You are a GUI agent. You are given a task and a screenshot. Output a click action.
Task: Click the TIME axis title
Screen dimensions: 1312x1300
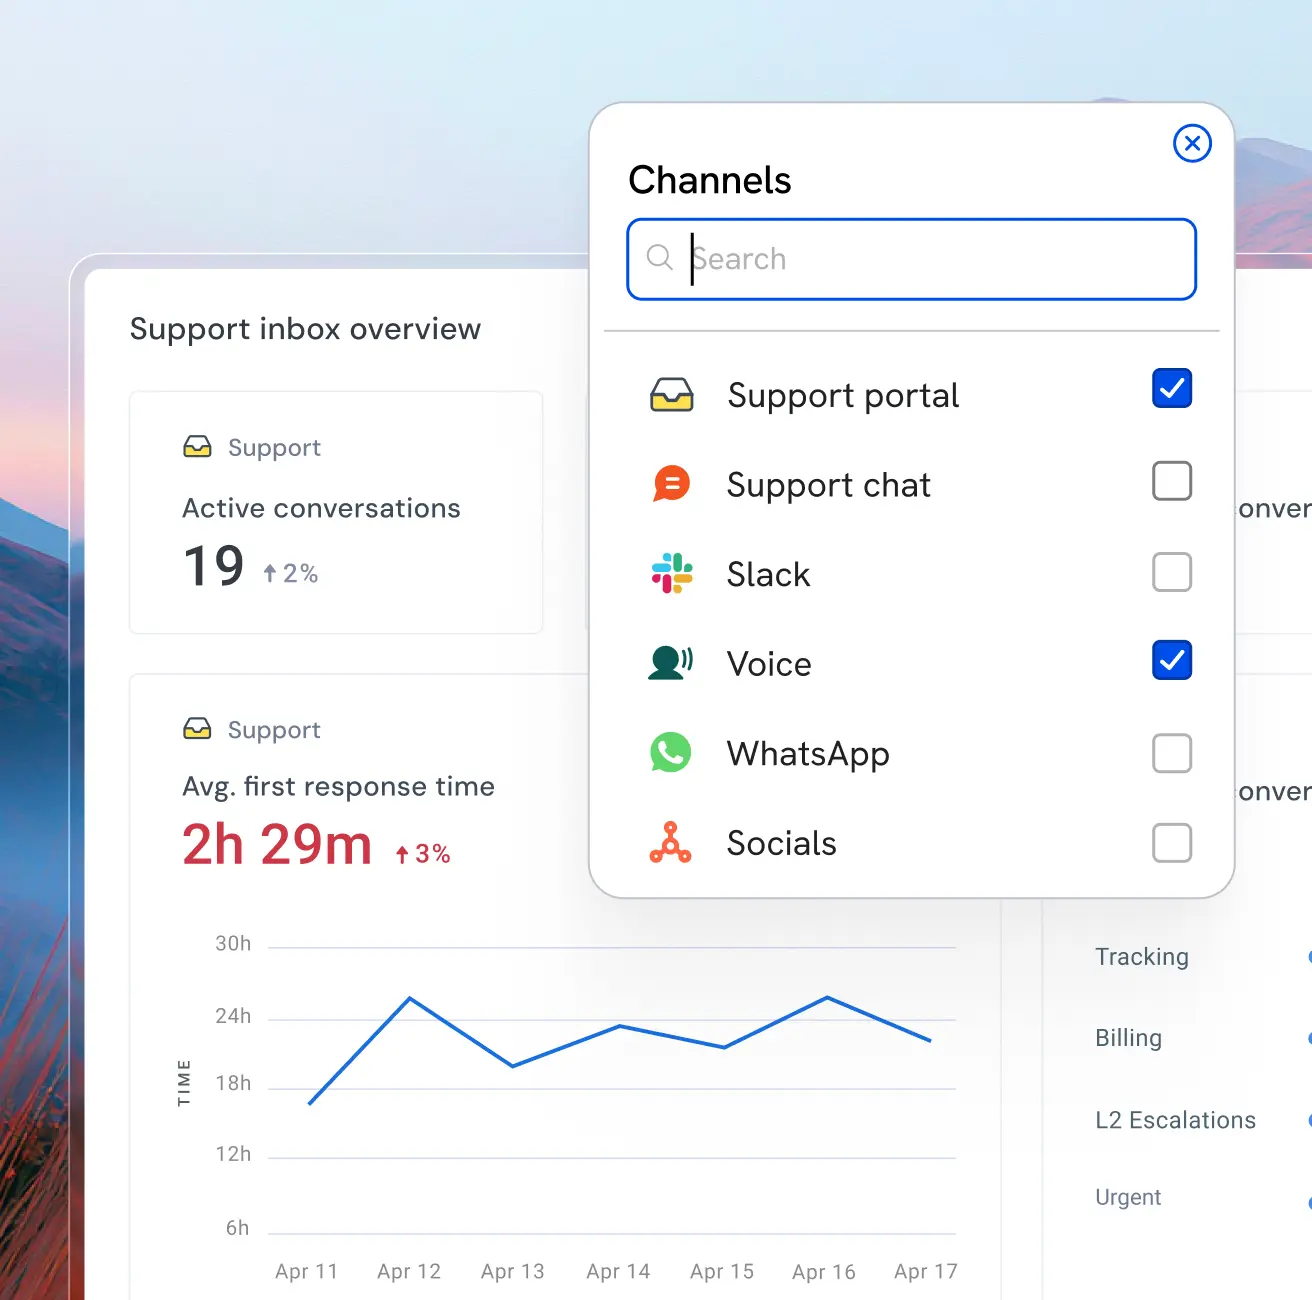(x=184, y=1083)
